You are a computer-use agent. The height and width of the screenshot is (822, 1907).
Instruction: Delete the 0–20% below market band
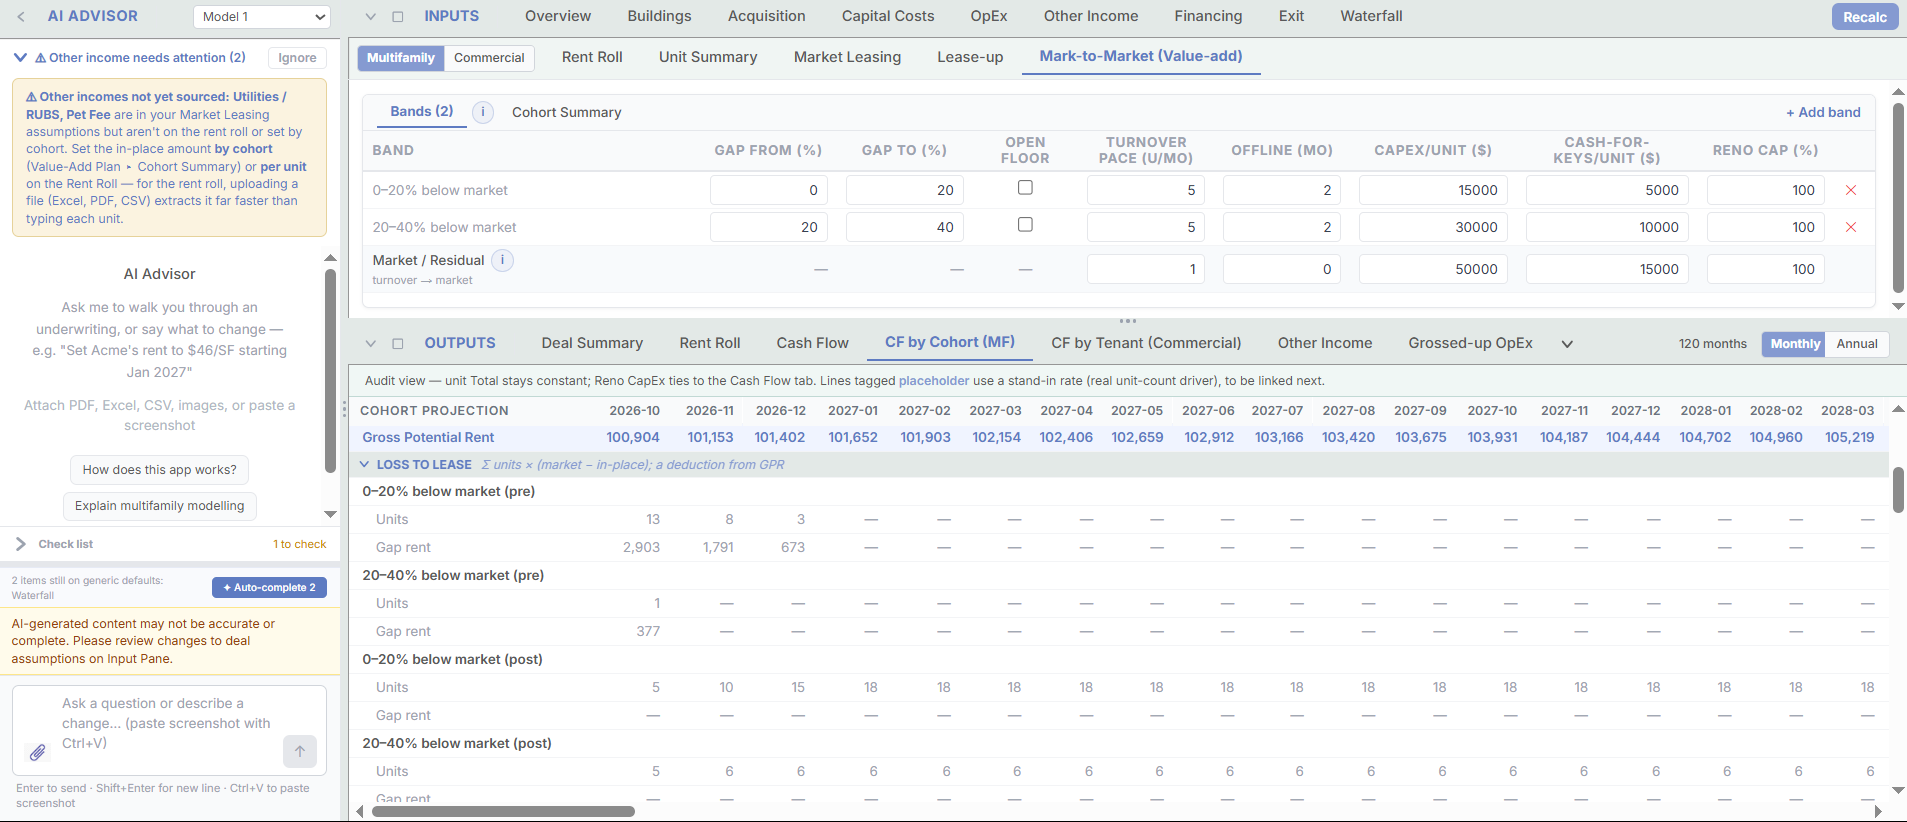(x=1851, y=190)
